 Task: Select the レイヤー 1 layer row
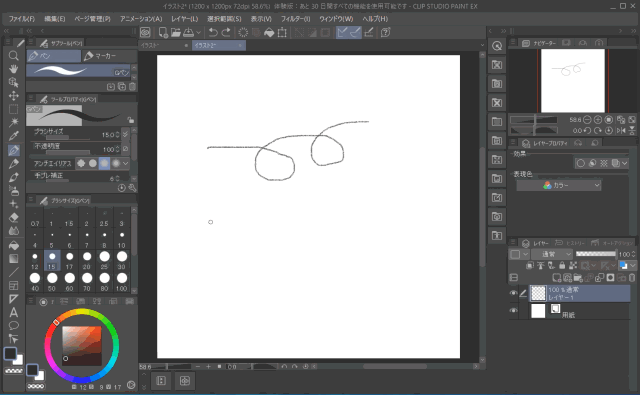coord(580,293)
